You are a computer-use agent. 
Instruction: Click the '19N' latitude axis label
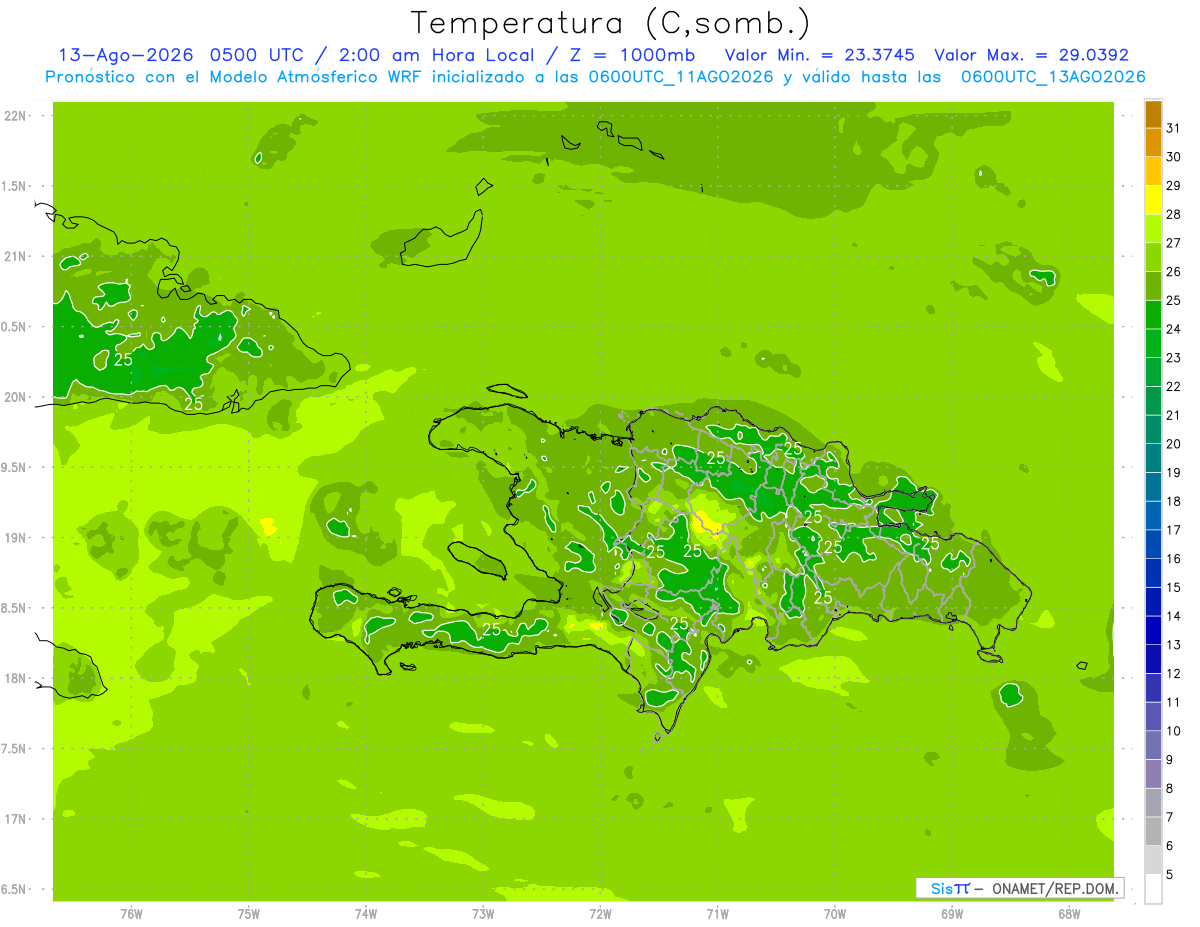[15, 538]
